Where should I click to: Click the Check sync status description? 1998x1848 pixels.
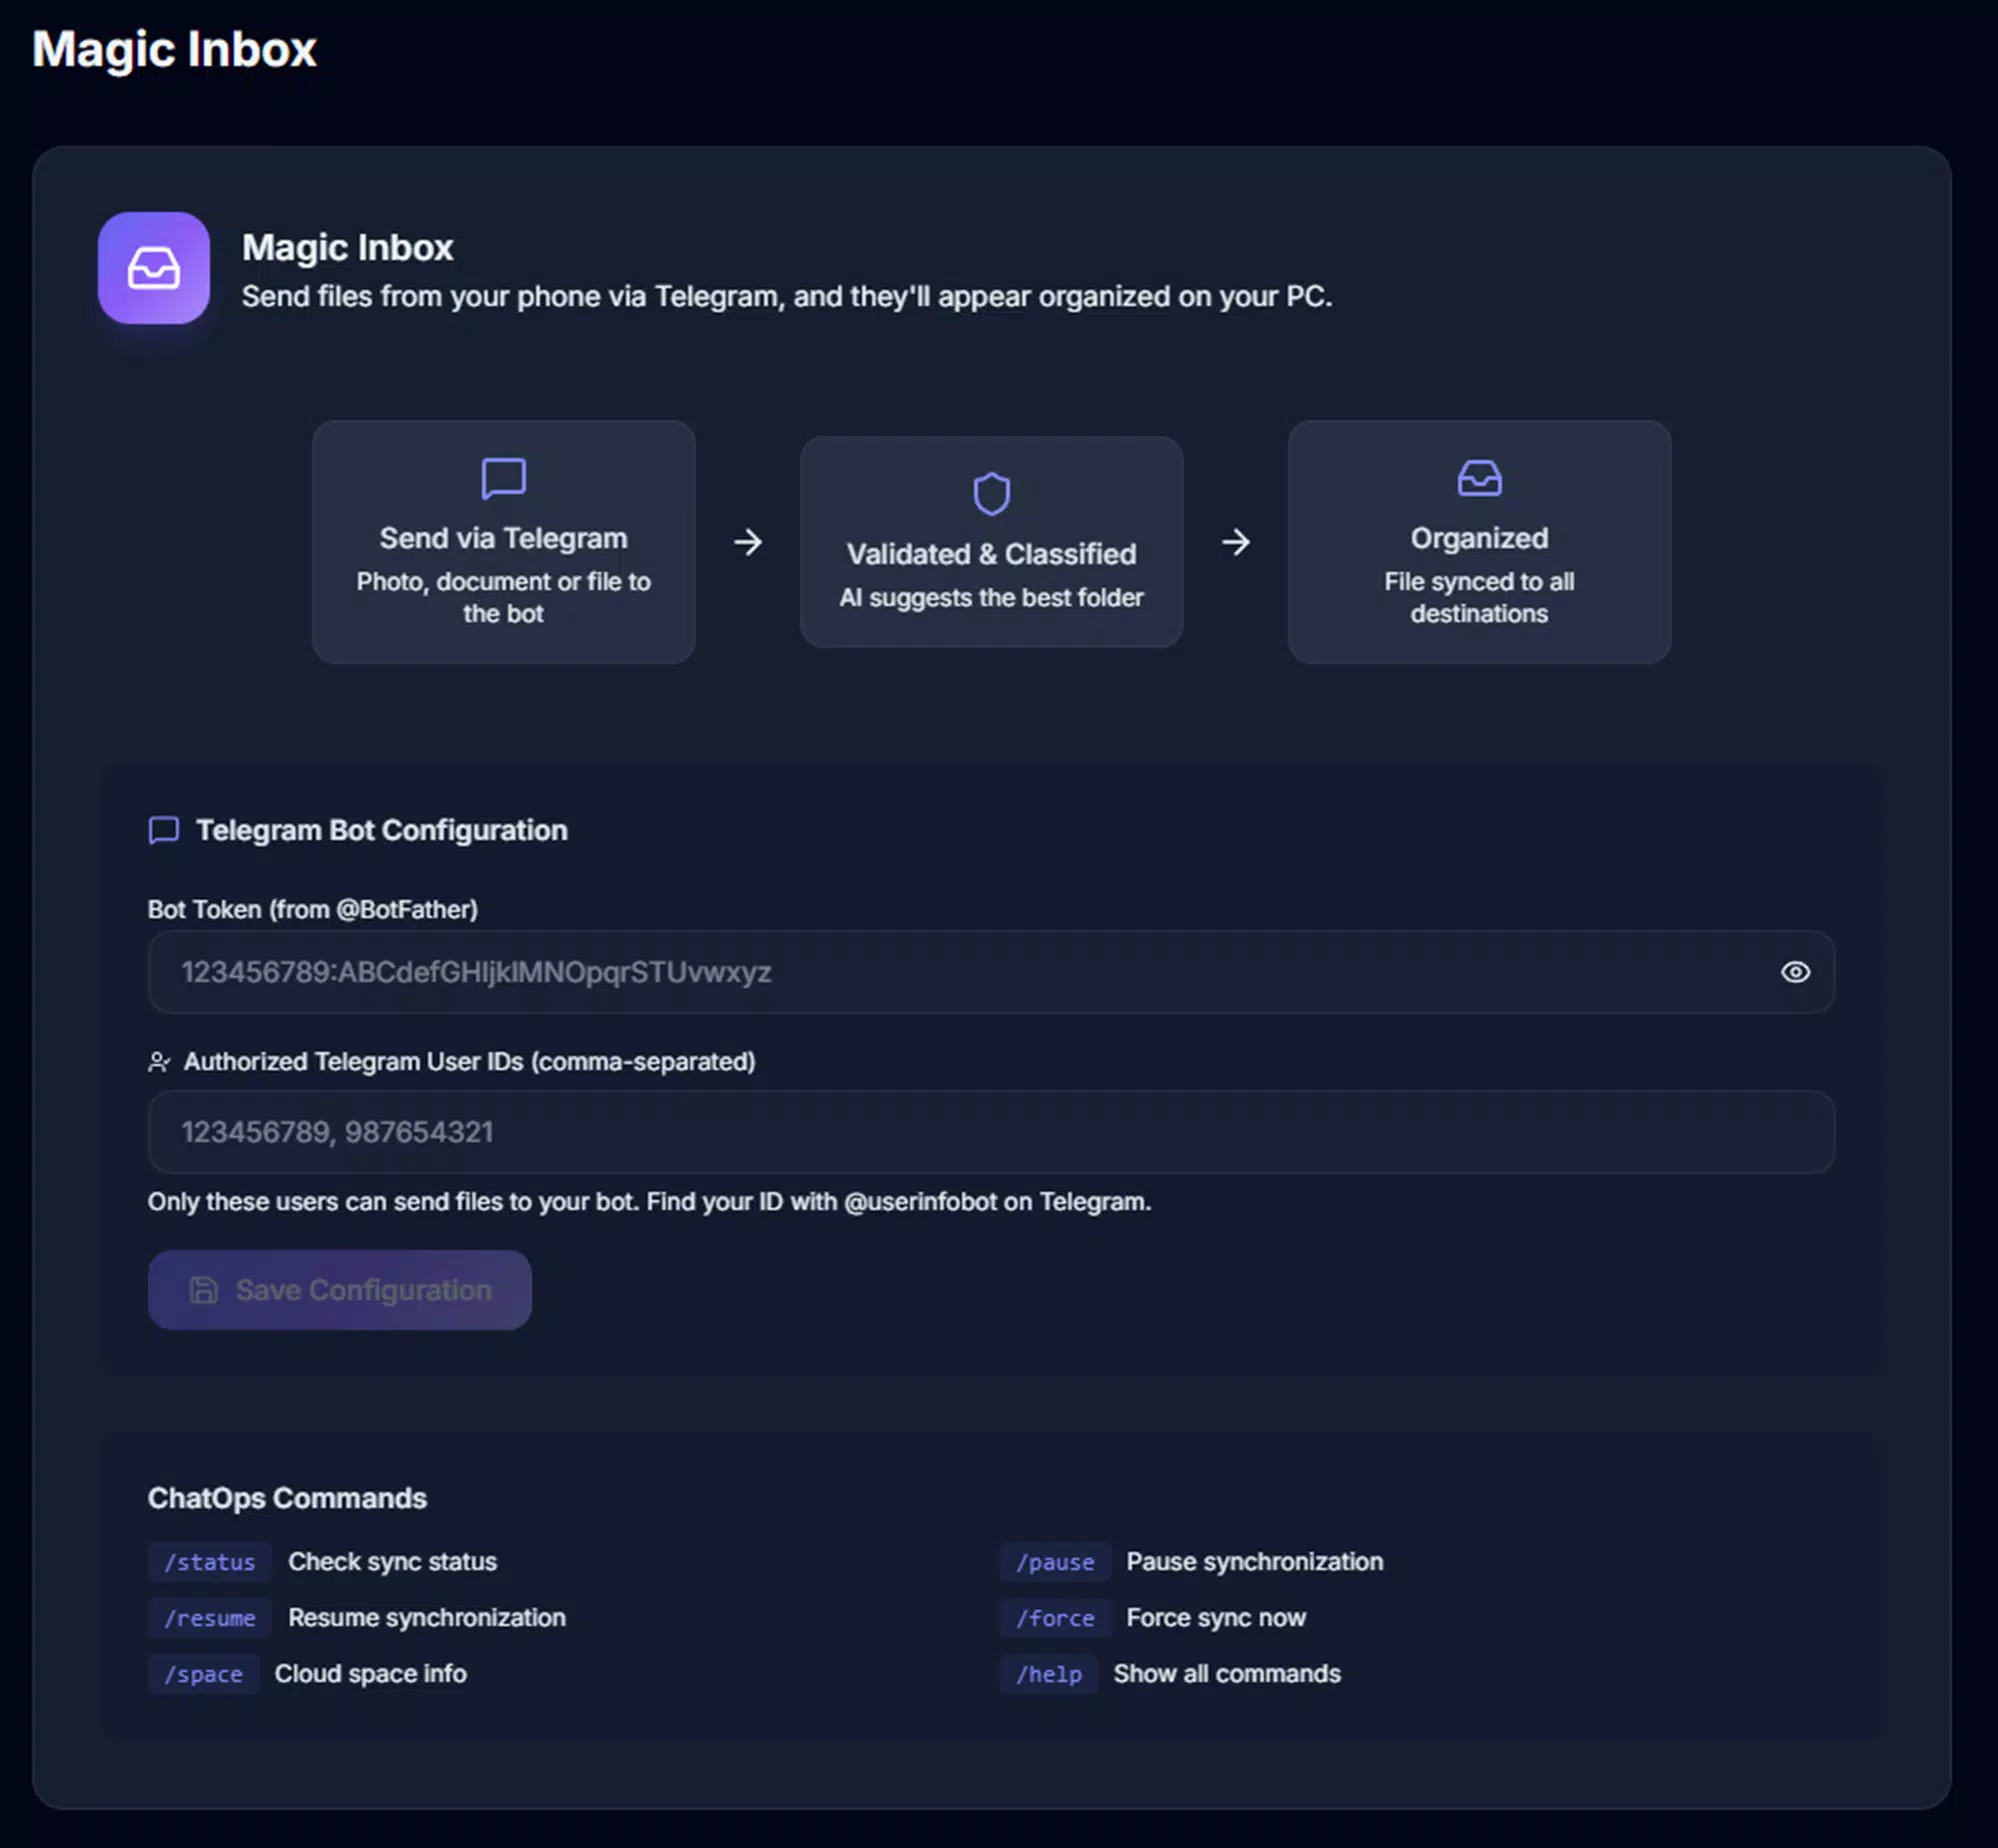(x=392, y=1562)
